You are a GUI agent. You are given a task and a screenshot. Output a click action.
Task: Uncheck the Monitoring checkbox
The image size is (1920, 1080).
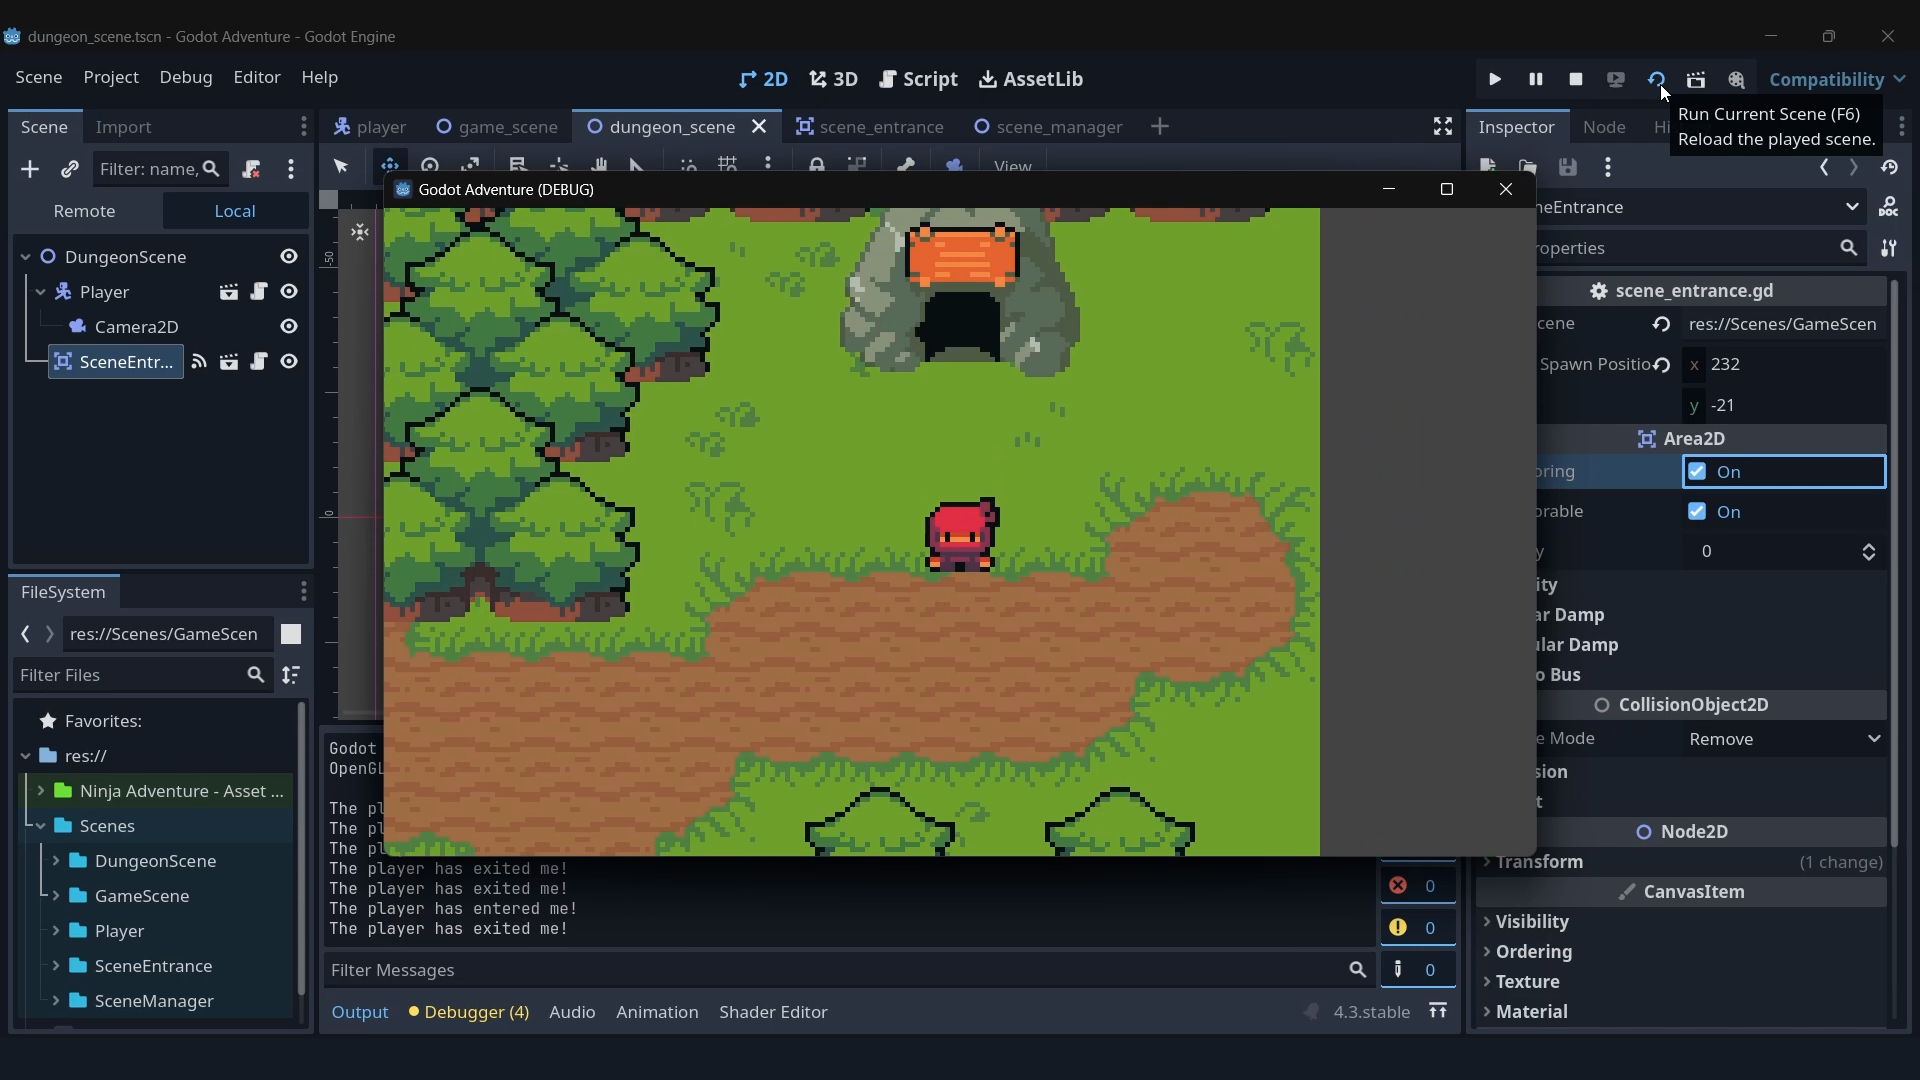[1697, 472]
